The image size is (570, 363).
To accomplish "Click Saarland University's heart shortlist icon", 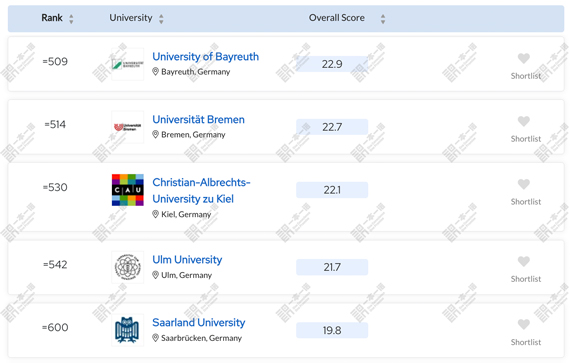I will 523,324.
